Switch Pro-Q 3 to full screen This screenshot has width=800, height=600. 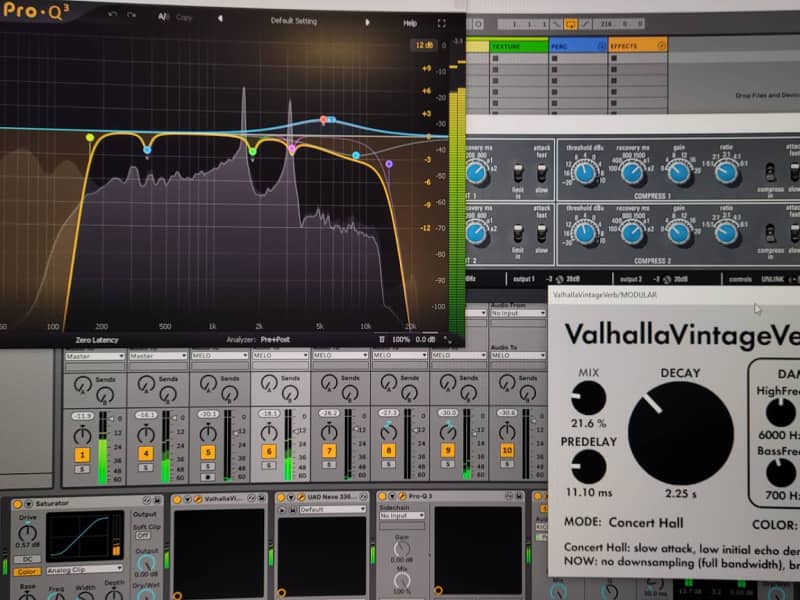pos(441,23)
